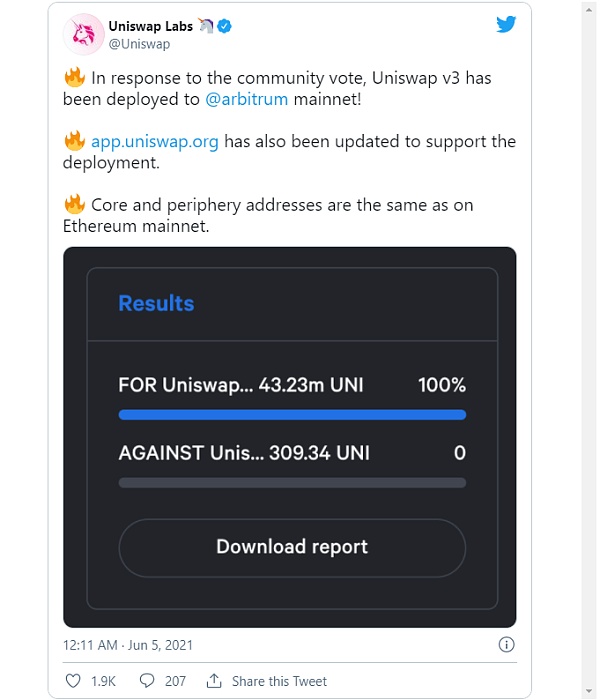Click the tweet timestamp Jun 5, 2021
Viewport: 600px width, 700px height.
click(128, 645)
